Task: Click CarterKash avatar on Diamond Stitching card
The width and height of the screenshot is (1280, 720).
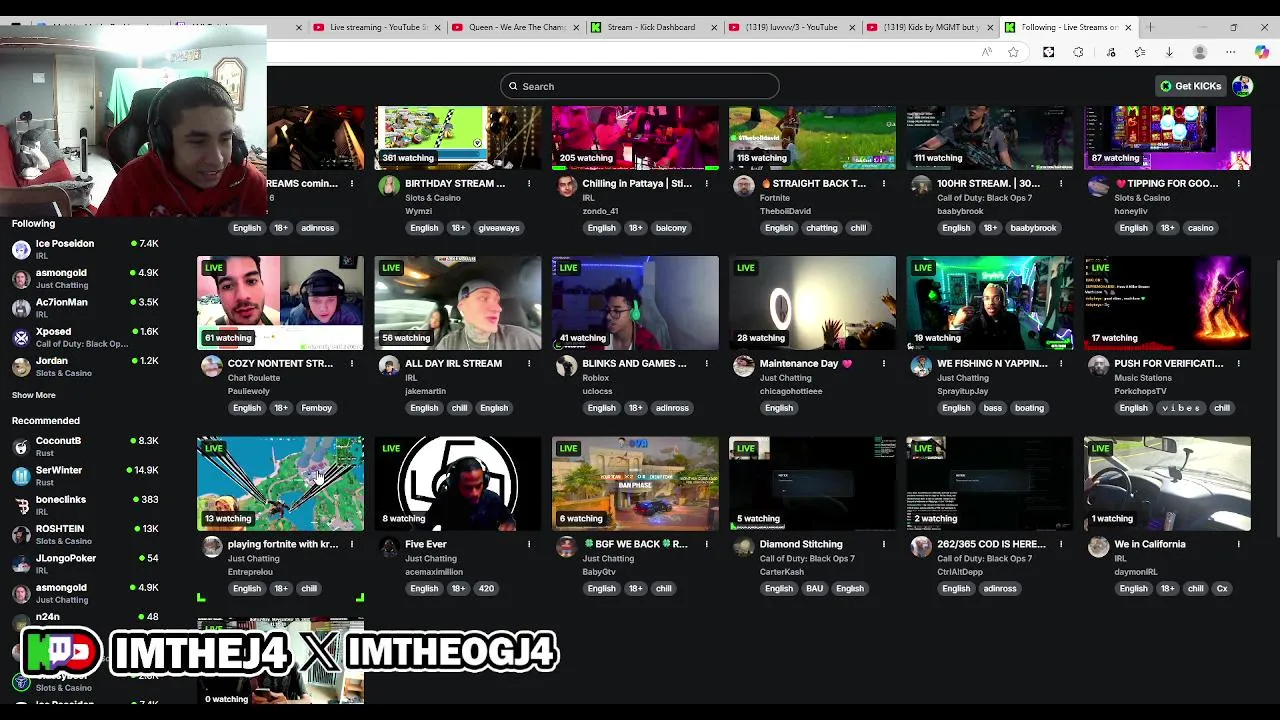Action: [743, 547]
